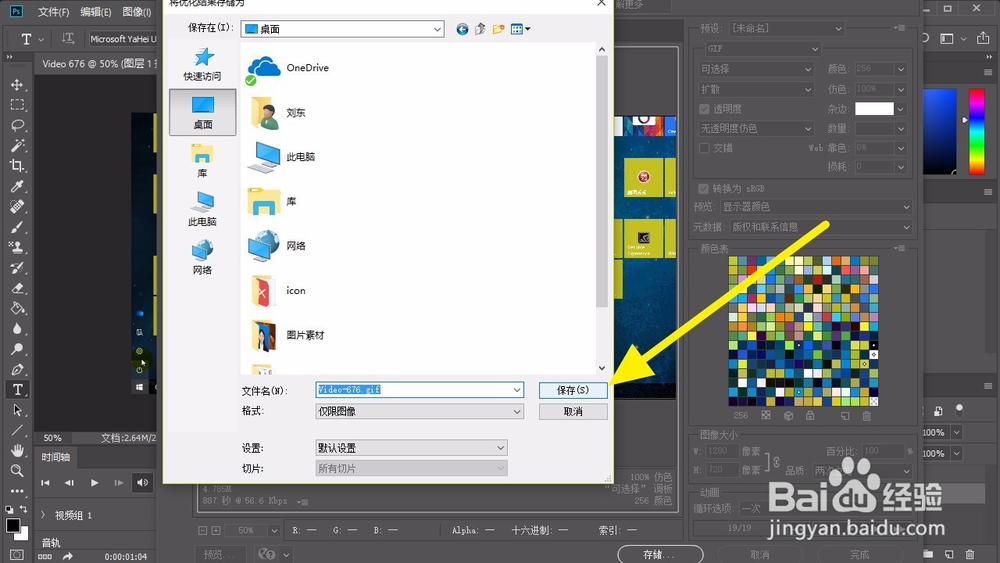Open This PC in save dialog sidebar
The height and width of the screenshot is (563, 1000).
pos(202,209)
